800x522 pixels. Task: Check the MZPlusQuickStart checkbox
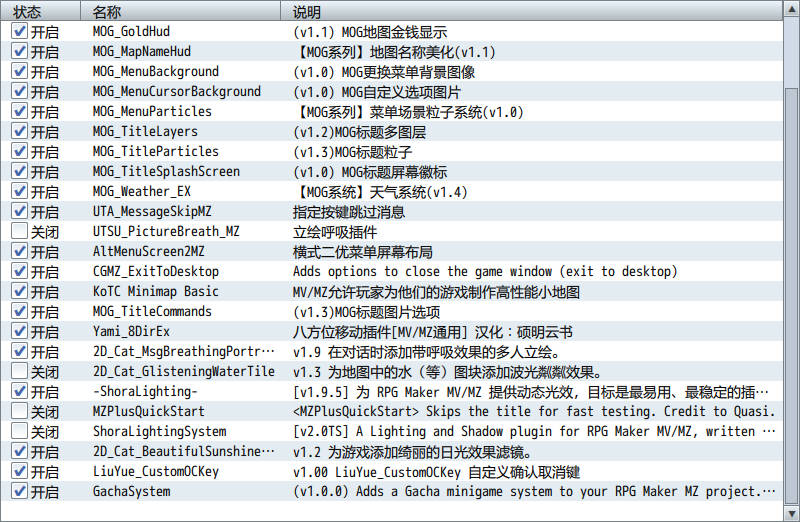coord(19,411)
